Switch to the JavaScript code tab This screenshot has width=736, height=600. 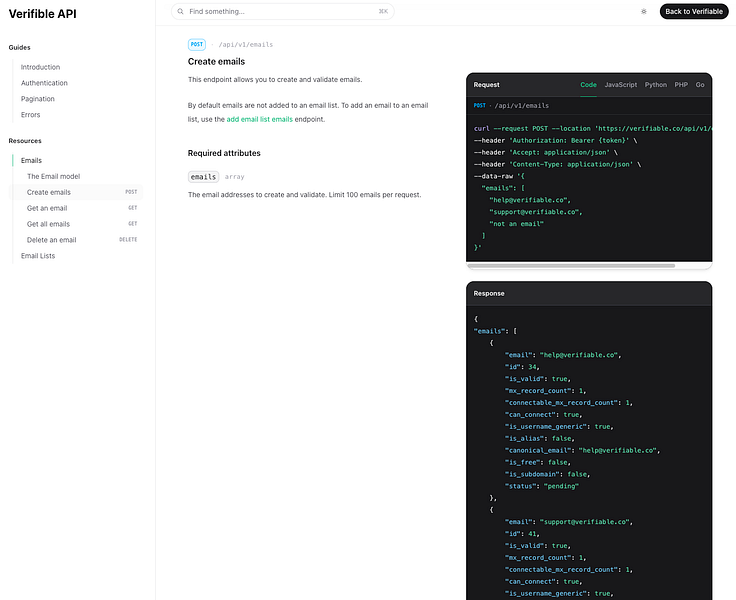(x=620, y=85)
